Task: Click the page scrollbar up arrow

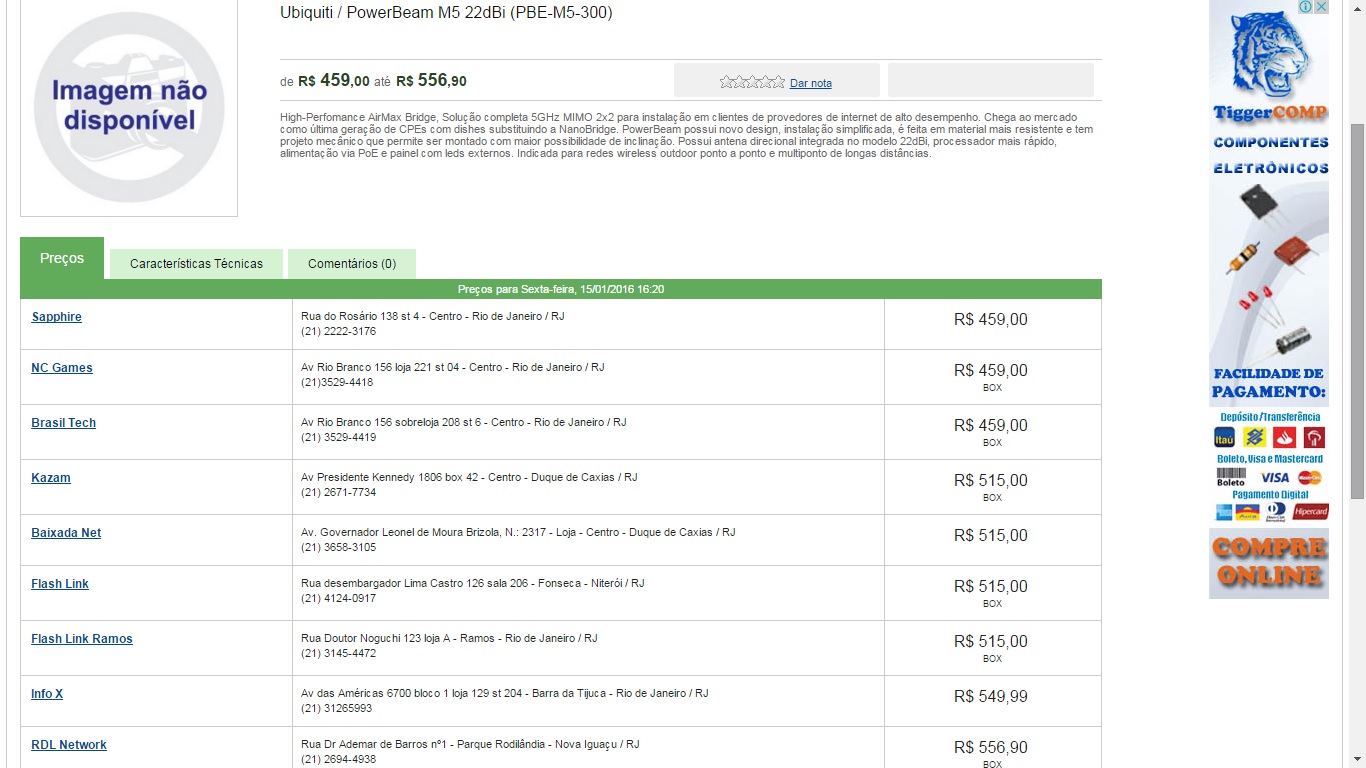Action: (1357, 8)
